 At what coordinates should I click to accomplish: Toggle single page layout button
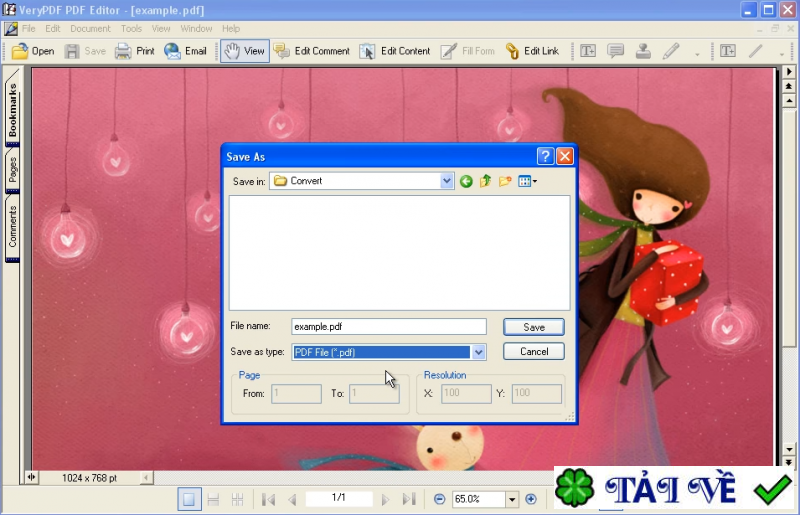pyautogui.click(x=188, y=499)
